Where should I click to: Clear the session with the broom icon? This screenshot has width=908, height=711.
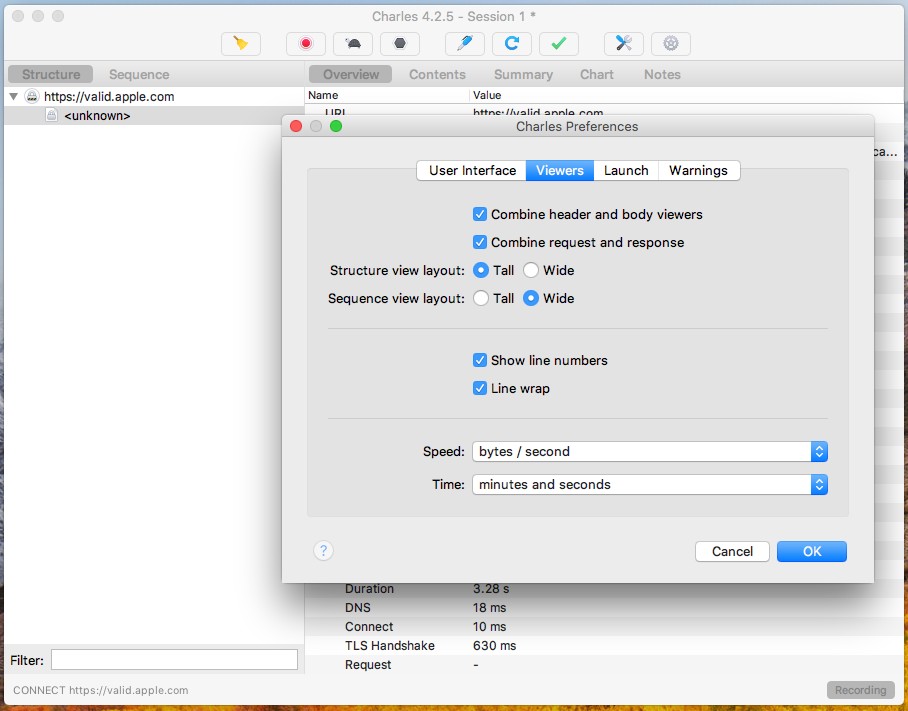(241, 44)
